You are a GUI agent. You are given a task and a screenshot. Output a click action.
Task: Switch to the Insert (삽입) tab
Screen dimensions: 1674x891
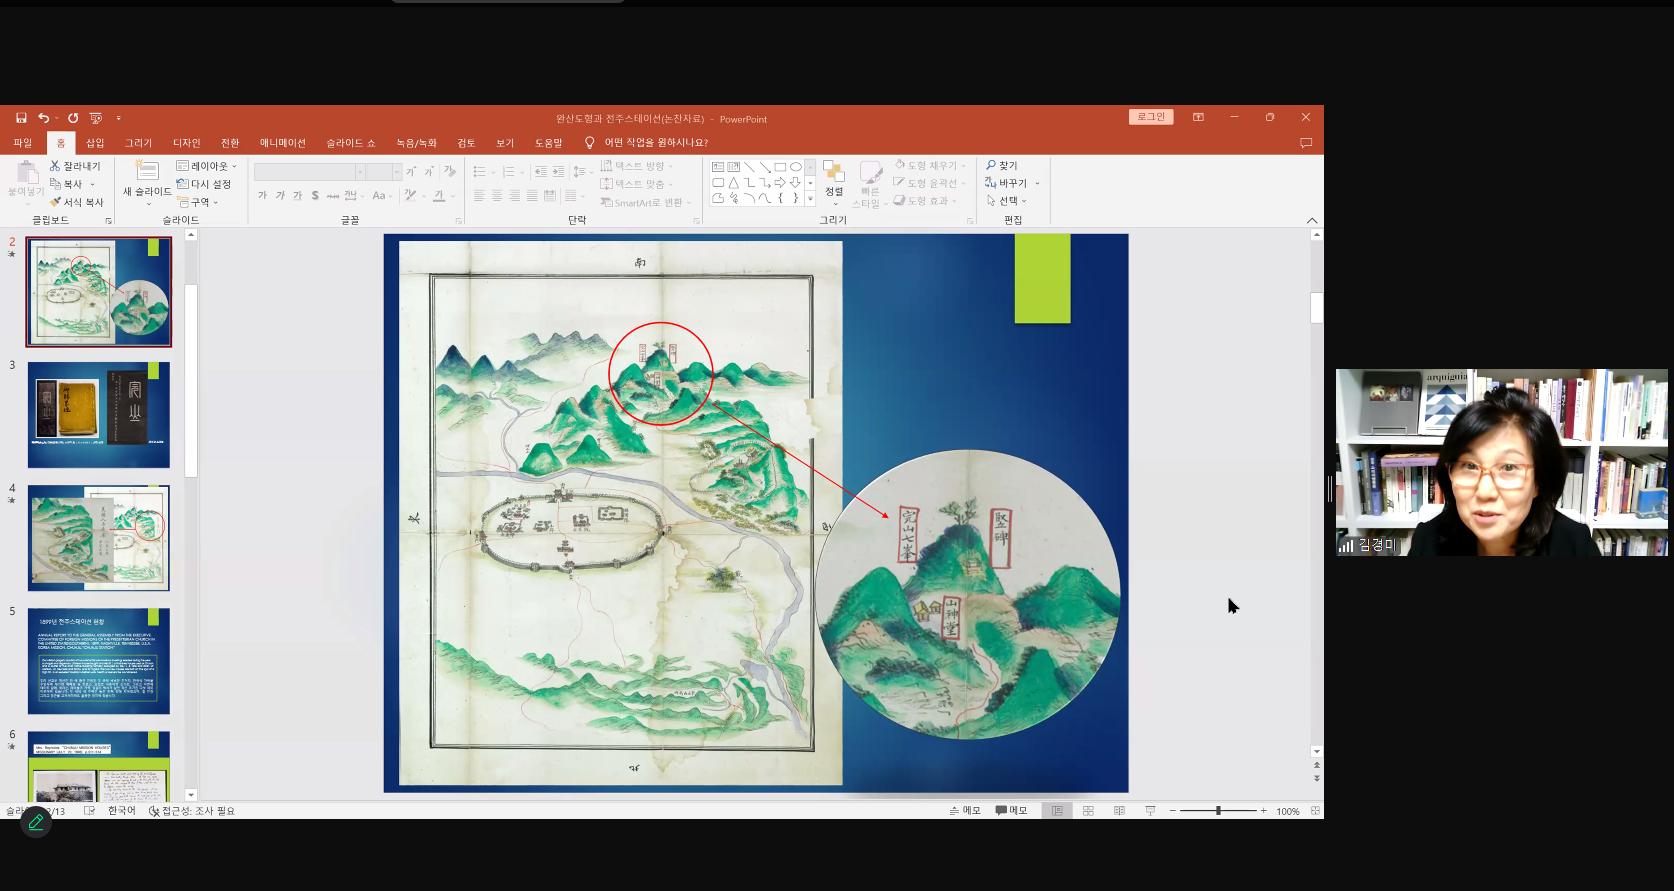pyautogui.click(x=95, y=143)
